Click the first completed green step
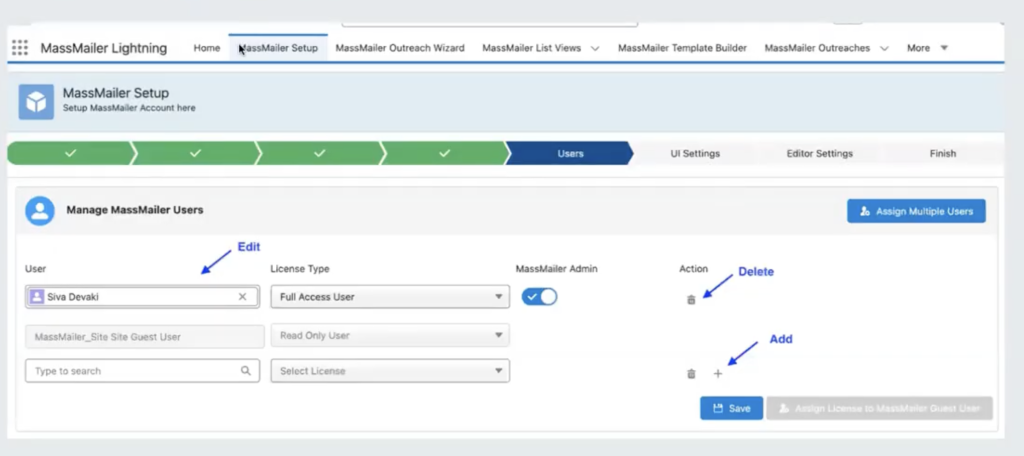The width and height of the screenshot is (1024, 456). tap(71, 154)
